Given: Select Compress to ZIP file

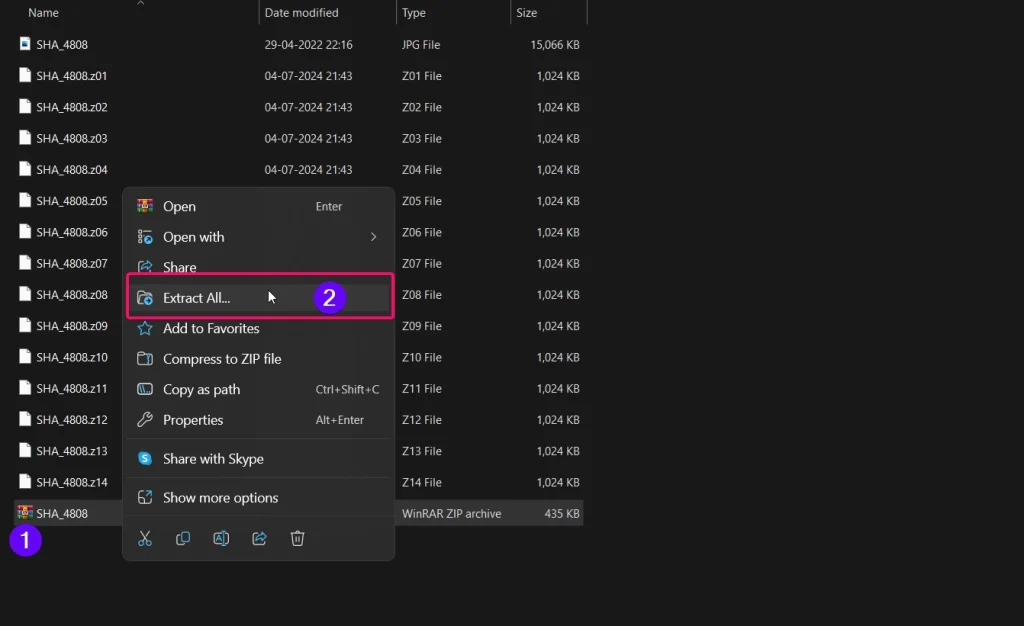Looking at the screenshot, I should pyautogui.click(x=259, y=359).
